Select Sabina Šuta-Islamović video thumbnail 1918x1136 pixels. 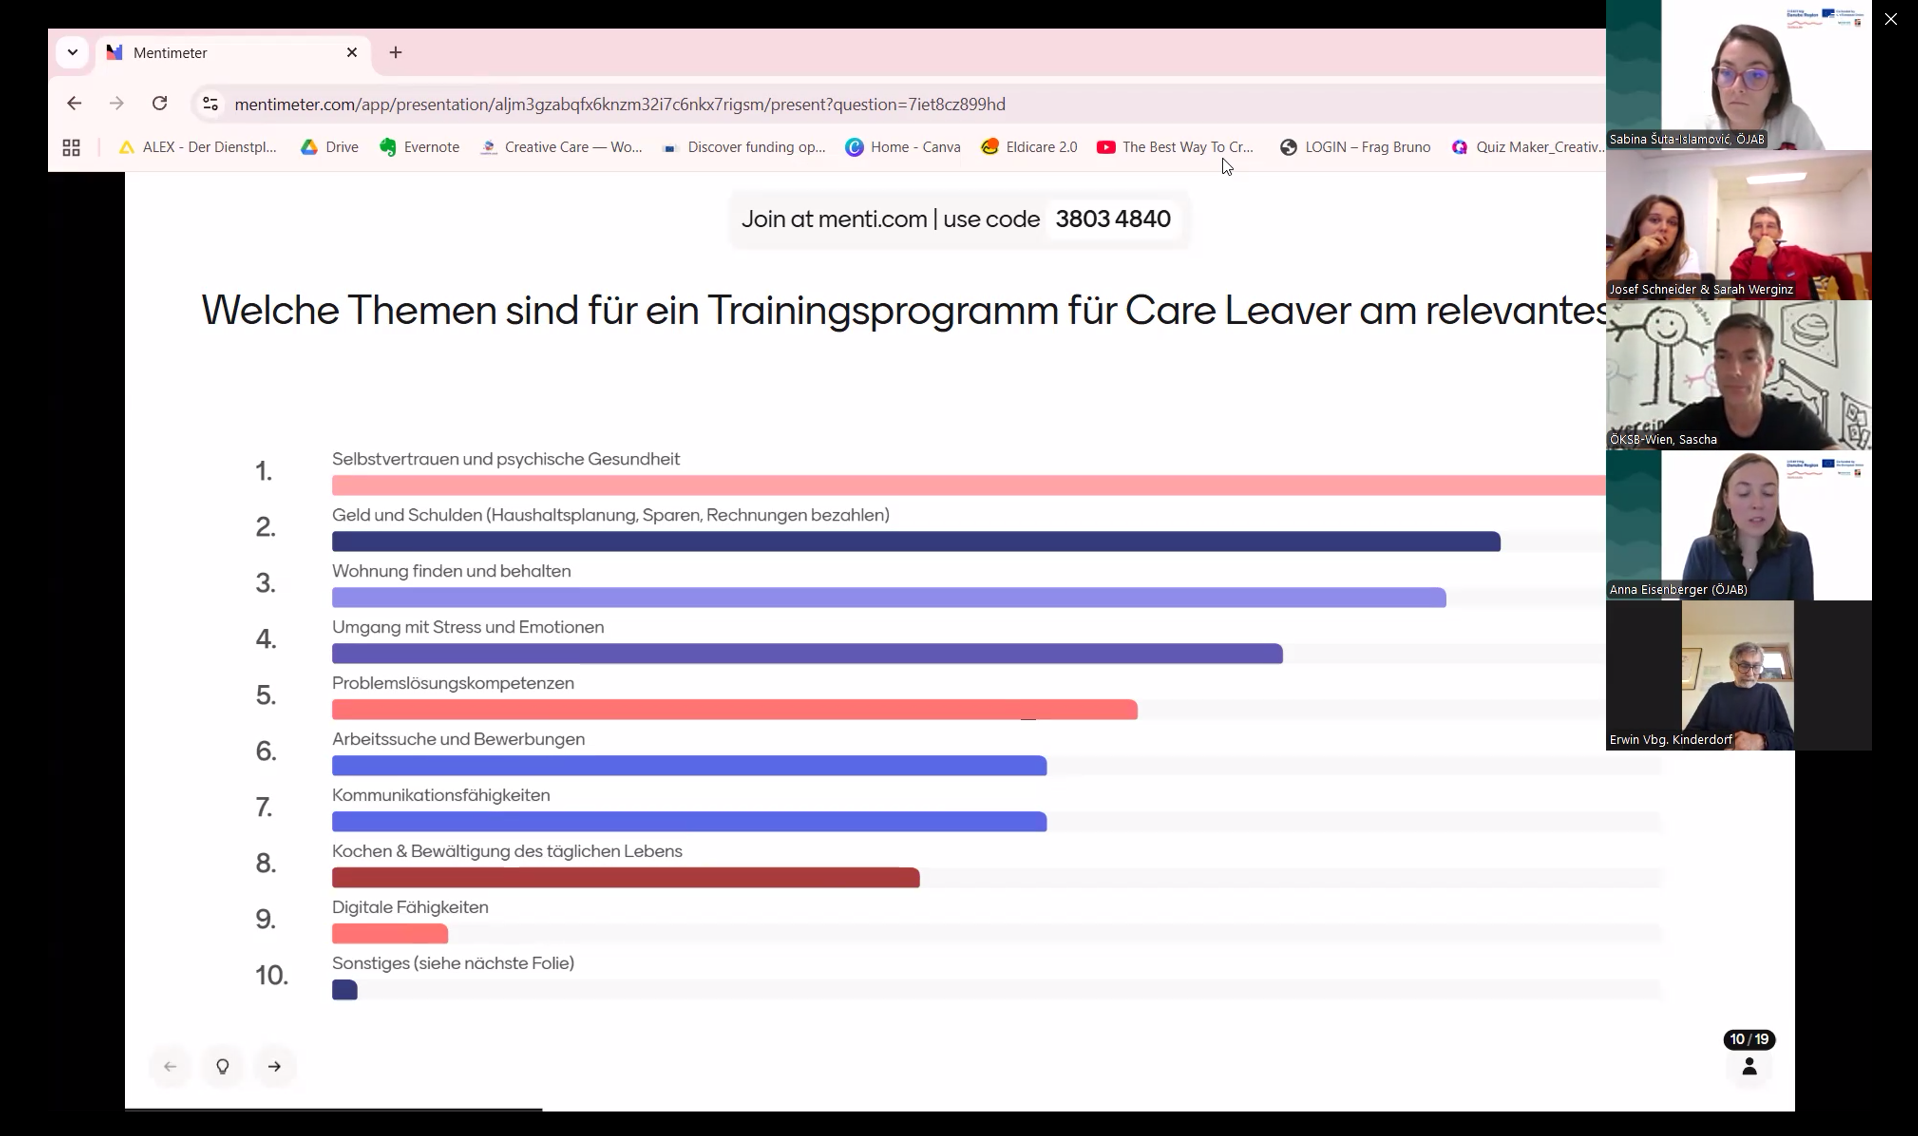pyautogui.click(x=1738, y=75)
